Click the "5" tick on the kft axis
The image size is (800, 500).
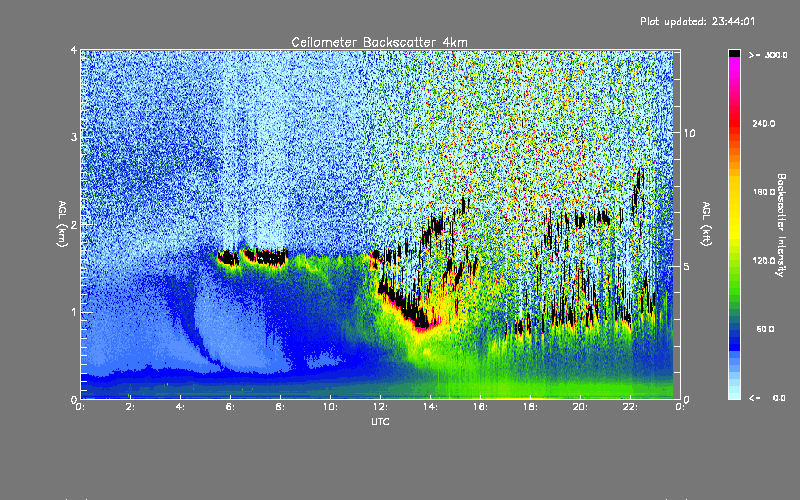[x=687, y=266]
